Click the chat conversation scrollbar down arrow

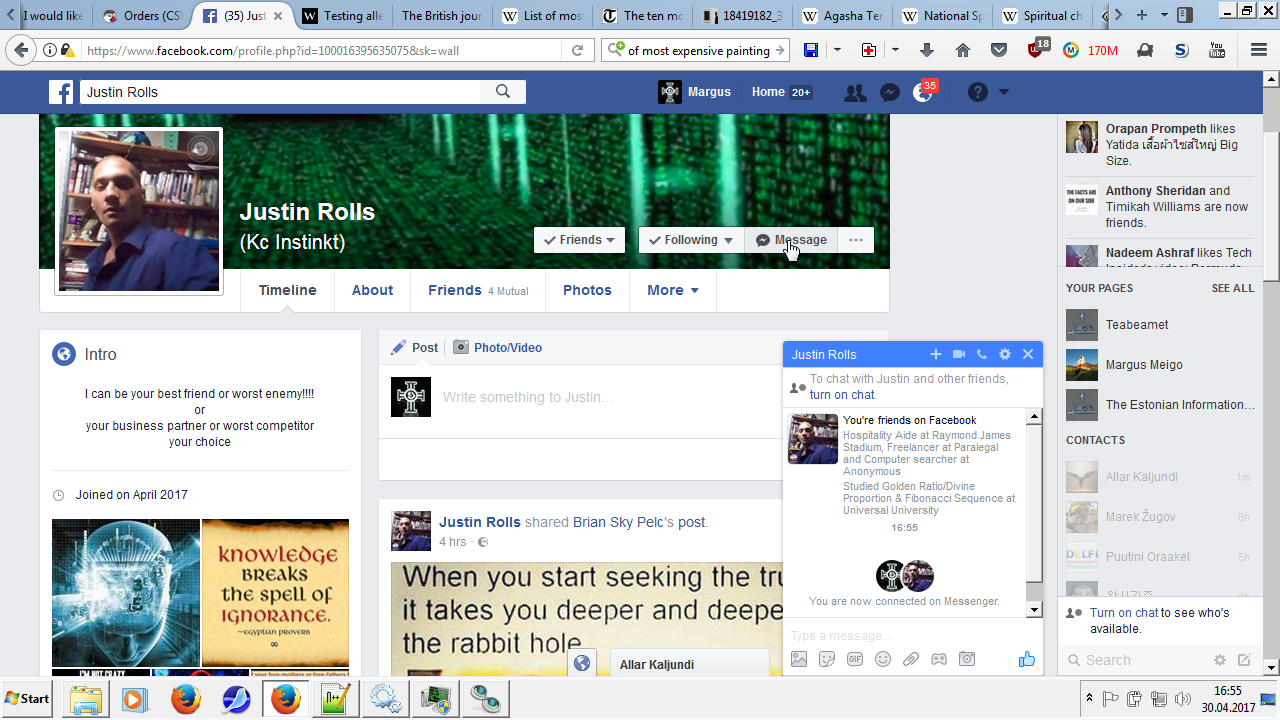click(1034, 609)
